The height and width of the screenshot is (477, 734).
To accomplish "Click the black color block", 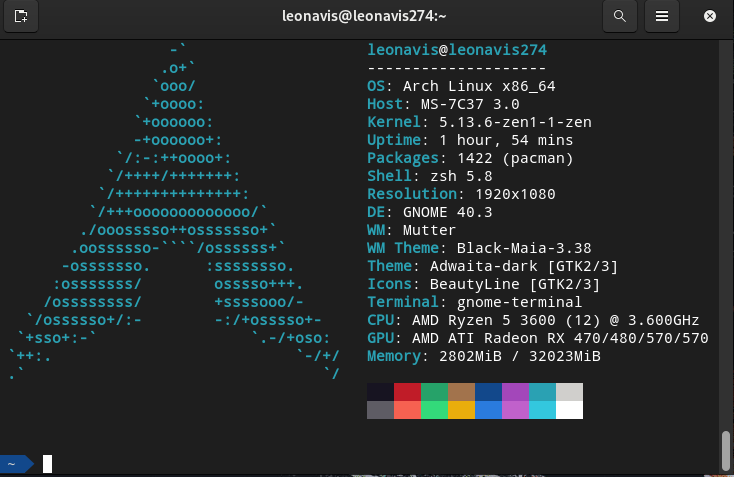I will coord(381,392).
